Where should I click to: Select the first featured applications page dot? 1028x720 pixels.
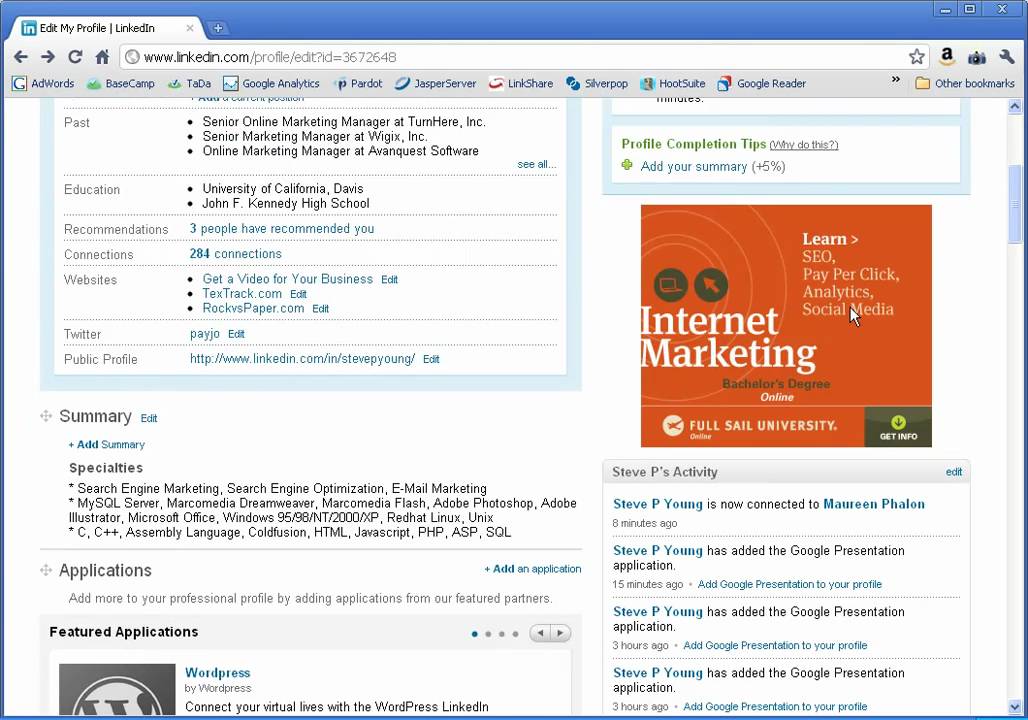(x=475, y=634)
